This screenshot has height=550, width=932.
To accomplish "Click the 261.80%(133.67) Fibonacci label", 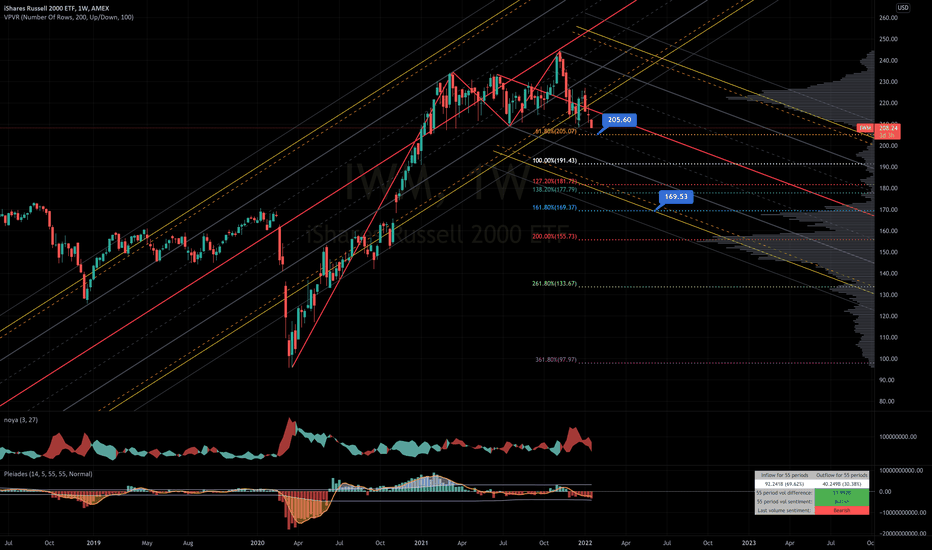I will click(x=555, y=284).
